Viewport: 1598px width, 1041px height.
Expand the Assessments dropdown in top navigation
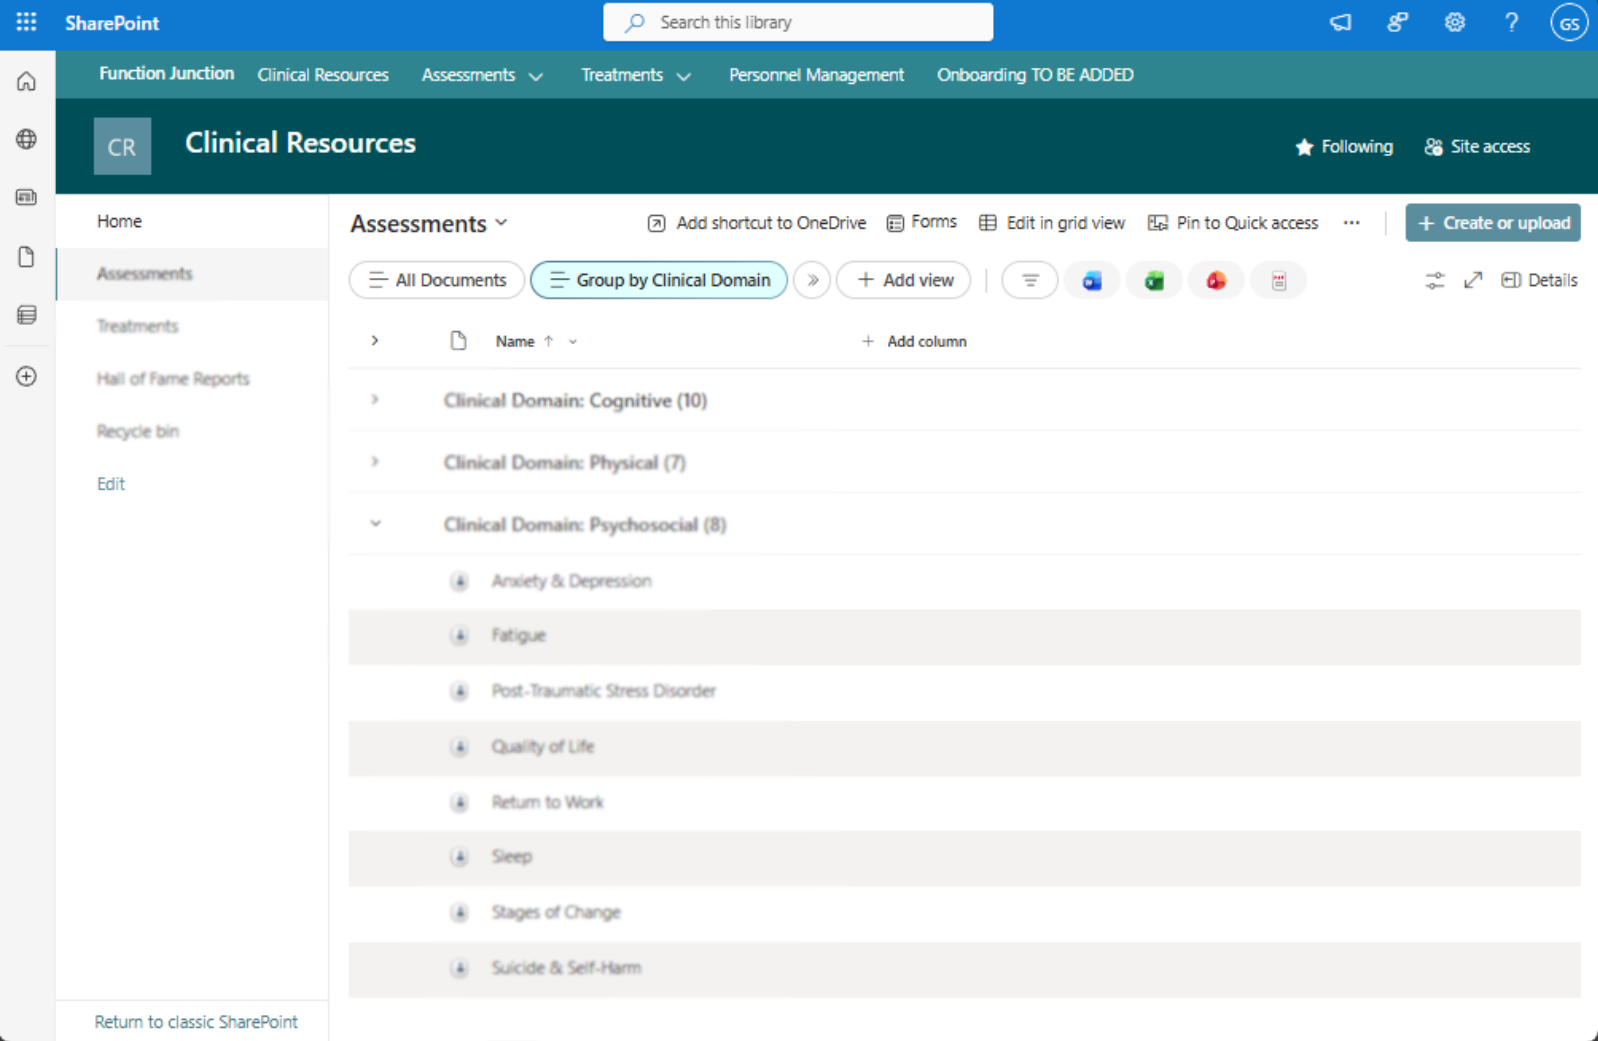click(x=536, y=76)
